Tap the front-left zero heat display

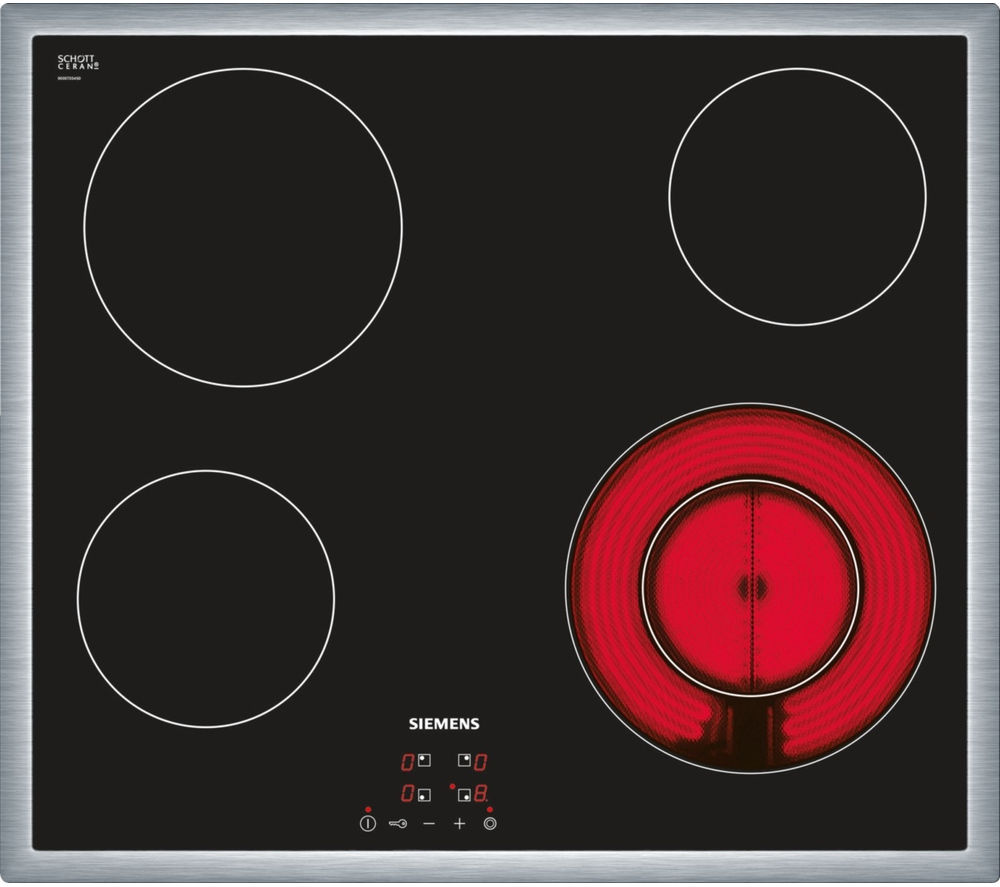[x=406, y=793]
